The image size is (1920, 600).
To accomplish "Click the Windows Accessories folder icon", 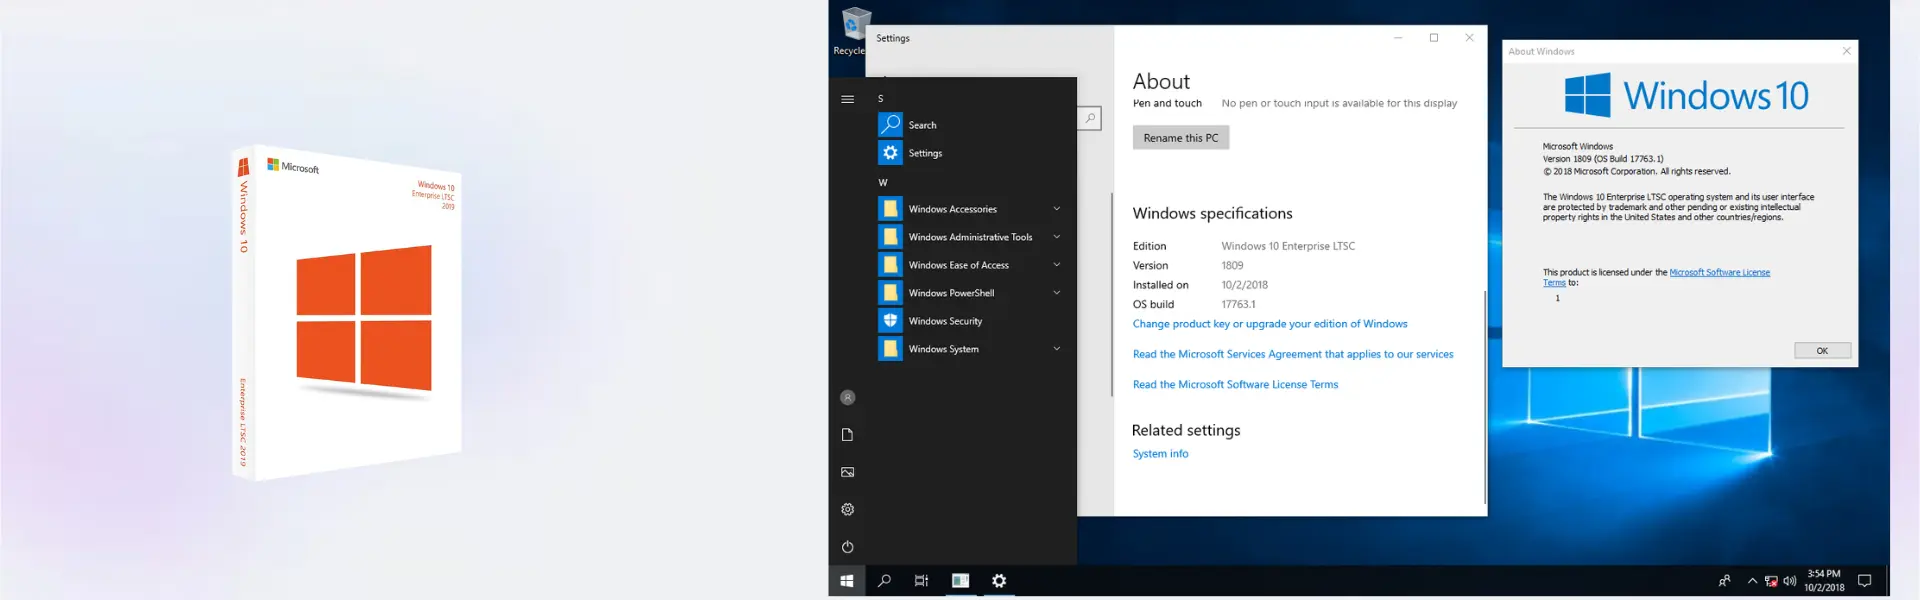I will [x=890, y=209].
